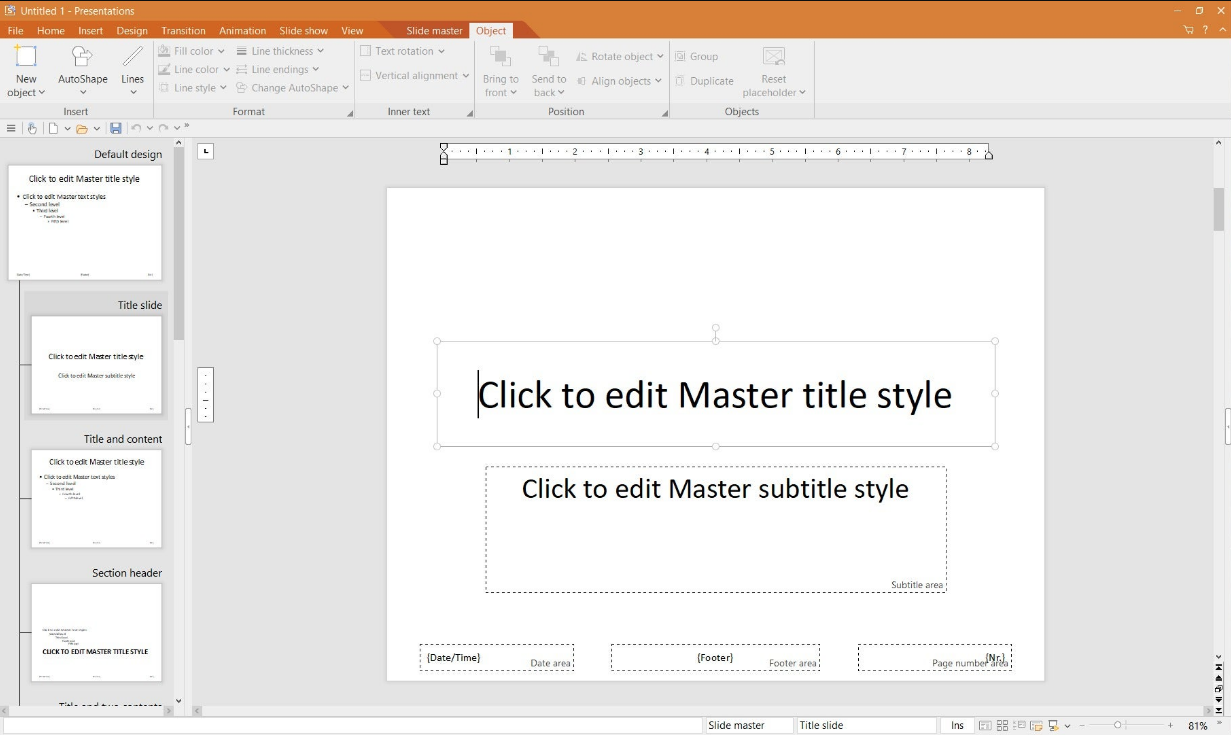Image resolution: width=1231 pixels, height=735 pixels.
Task: Click the Duplicate button
Action: [x=704, y=81]
